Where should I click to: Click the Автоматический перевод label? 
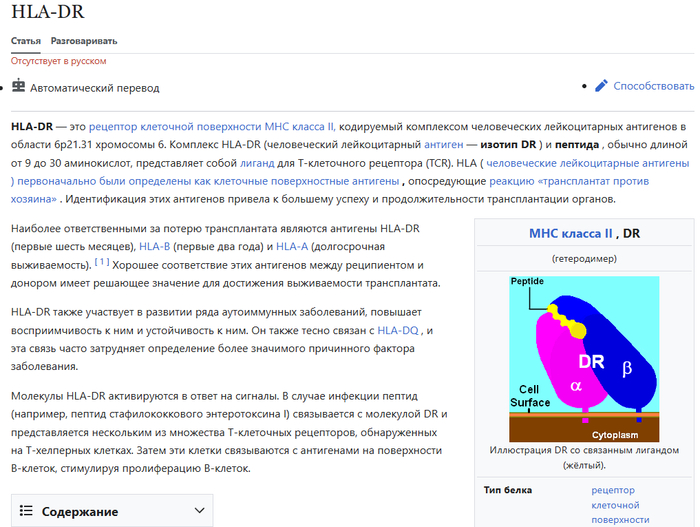pos(95,87)
